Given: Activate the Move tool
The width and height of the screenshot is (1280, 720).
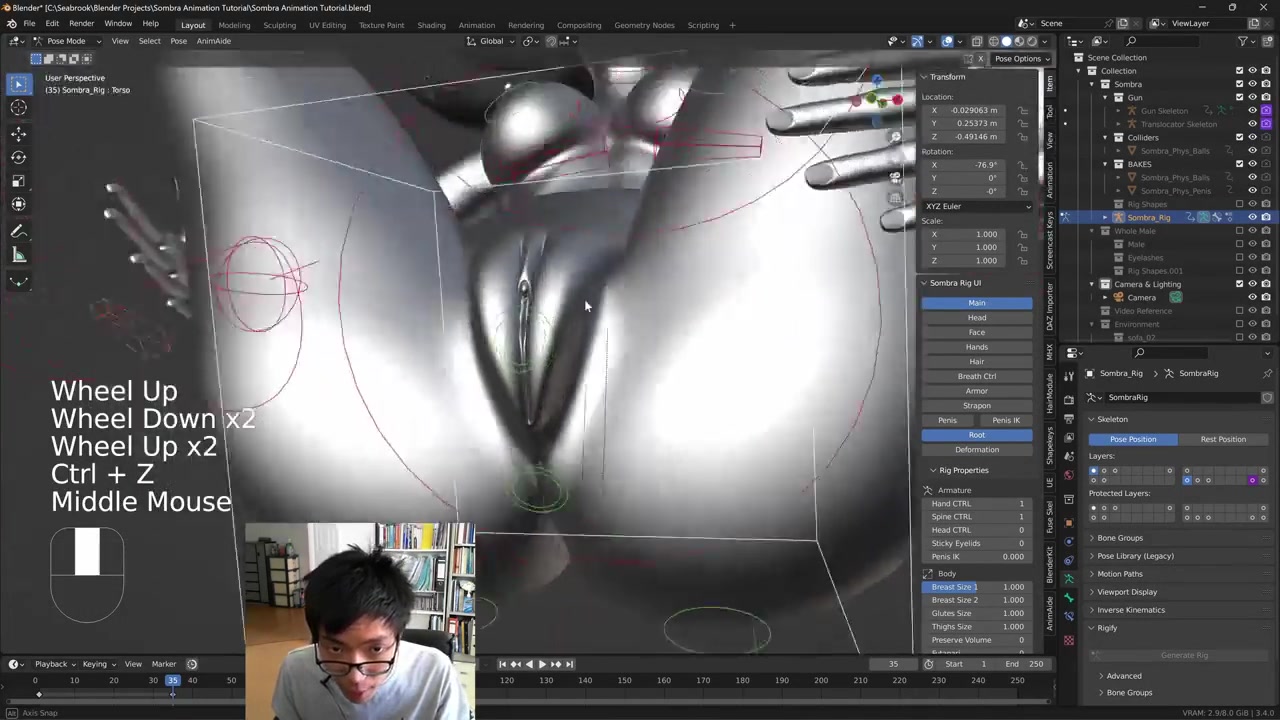Looking at the screenshot, I should click(x=18, y=133).
